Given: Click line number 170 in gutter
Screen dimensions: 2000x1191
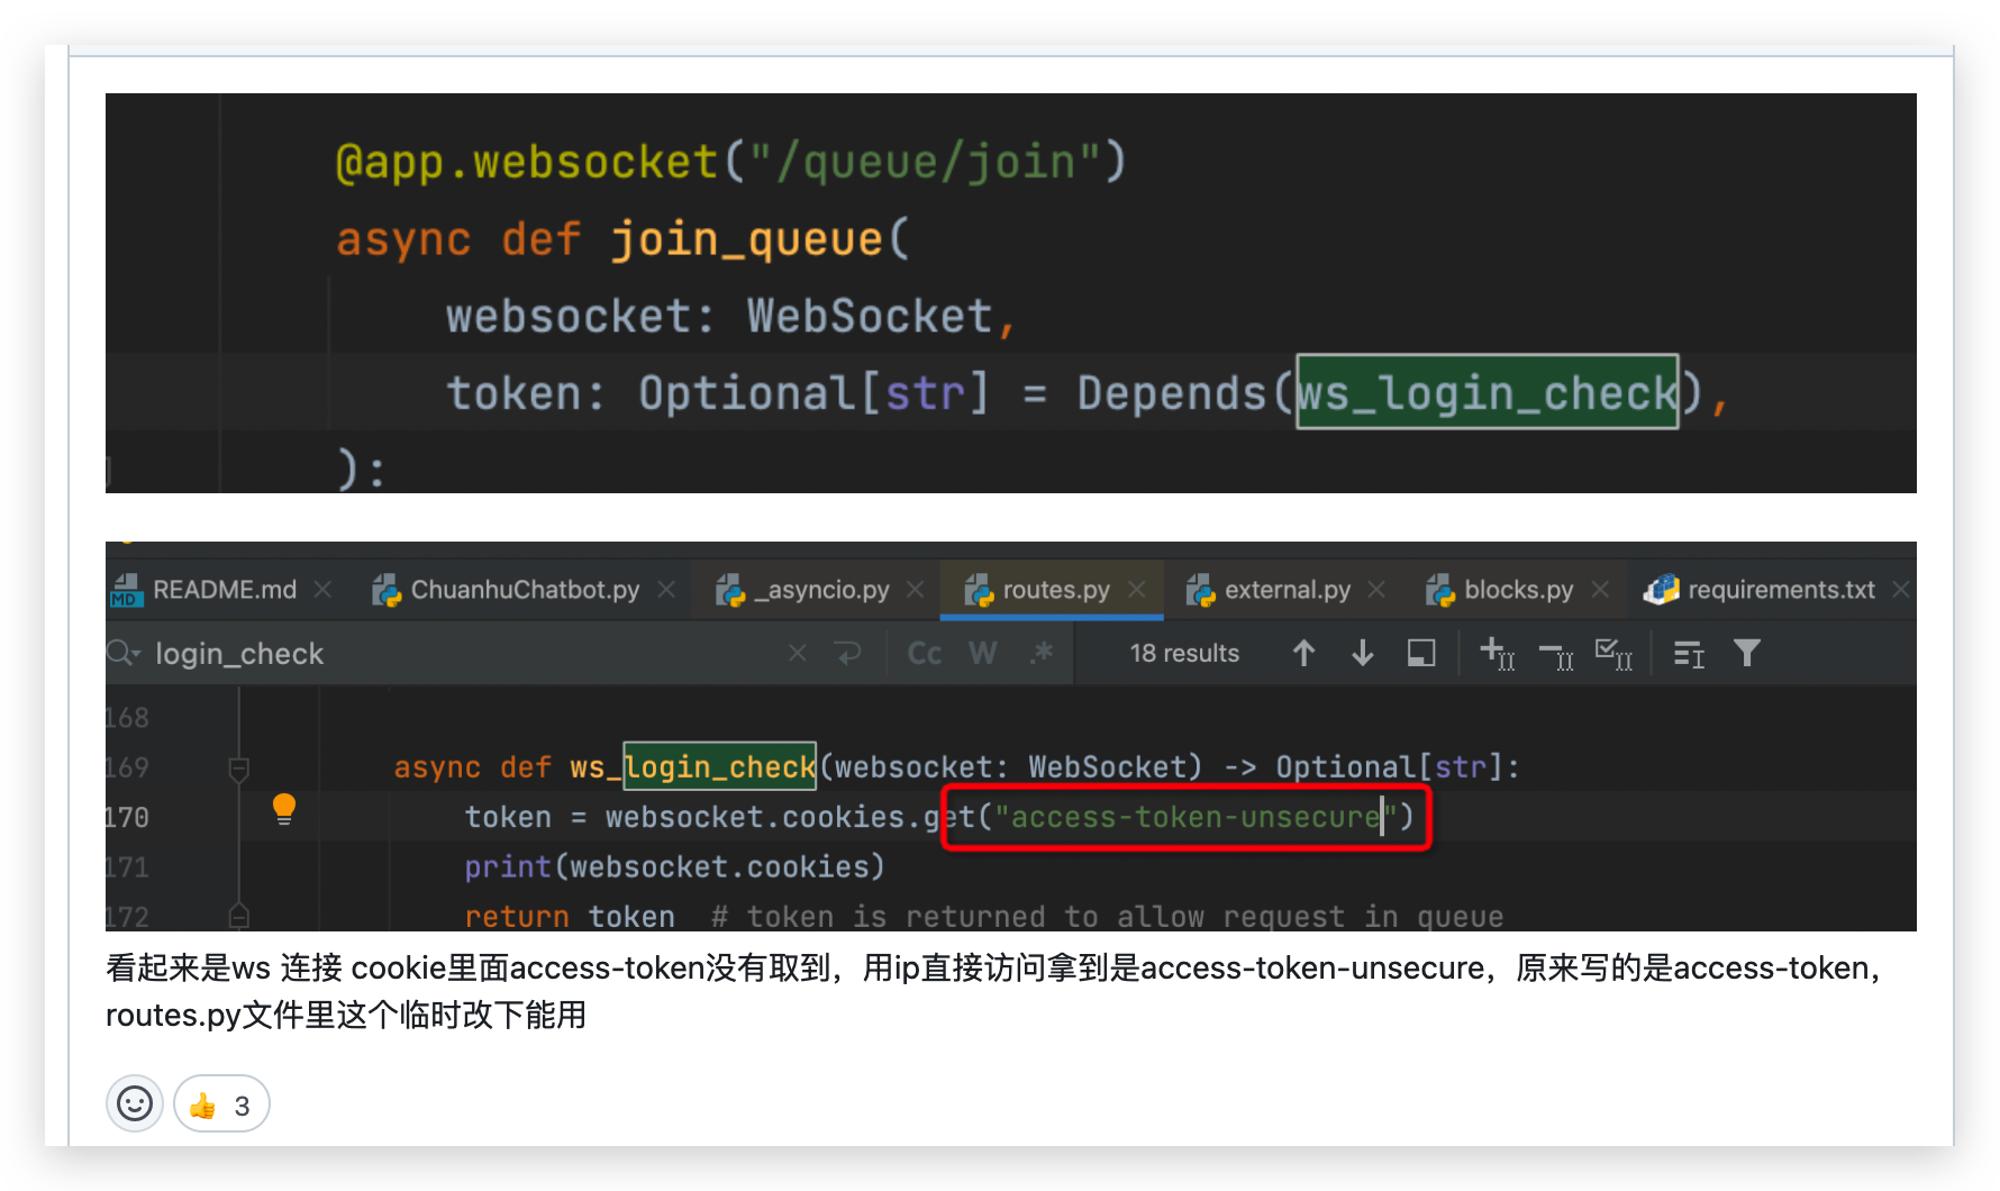Looking at the screenshot, I should (x=127, y=818).
